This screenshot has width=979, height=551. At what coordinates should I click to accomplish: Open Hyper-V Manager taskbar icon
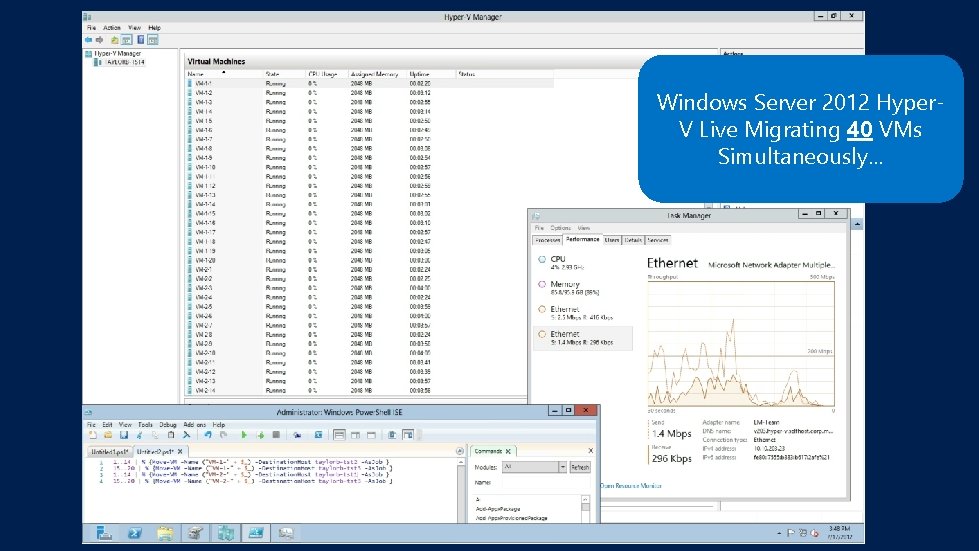(x=225, y=533)
